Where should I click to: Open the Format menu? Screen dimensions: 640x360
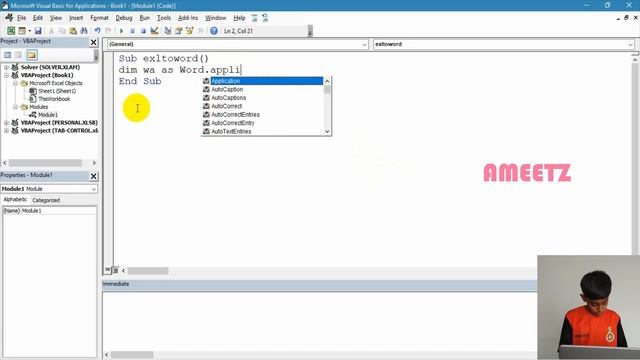pyautogui.click(x=99, y=18)
